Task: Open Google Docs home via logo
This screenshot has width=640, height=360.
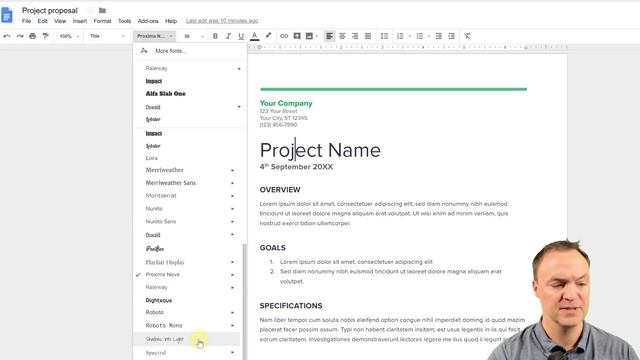Action: click(x=7, y=15)
